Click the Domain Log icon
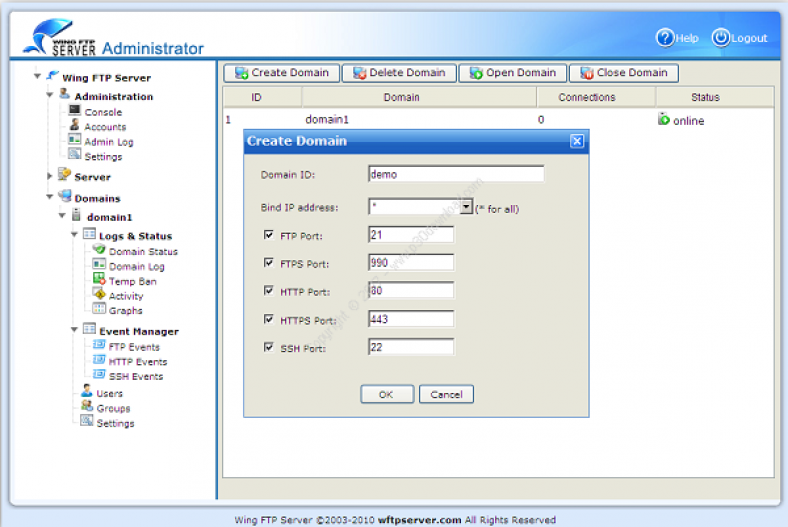 (x=99, y=264)
